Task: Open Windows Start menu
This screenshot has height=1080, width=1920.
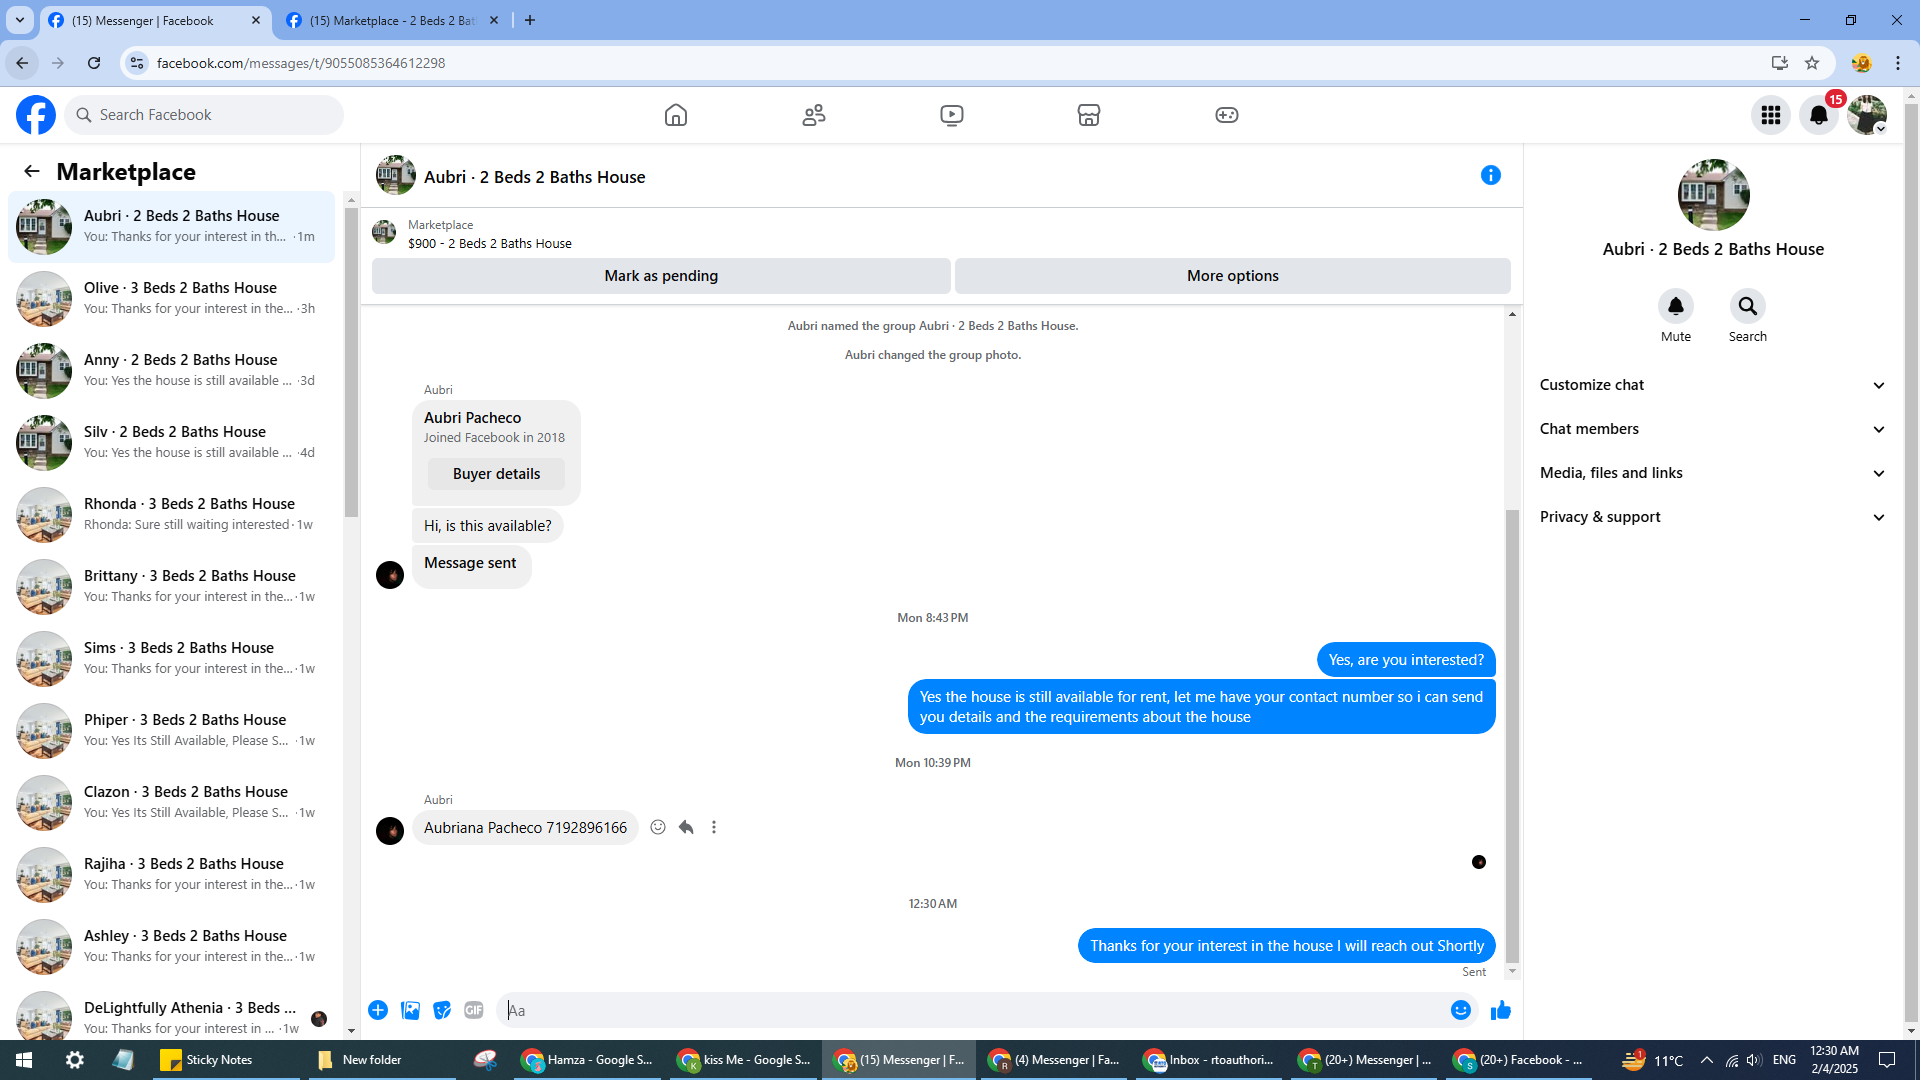Action: (x=24, y=1060)
